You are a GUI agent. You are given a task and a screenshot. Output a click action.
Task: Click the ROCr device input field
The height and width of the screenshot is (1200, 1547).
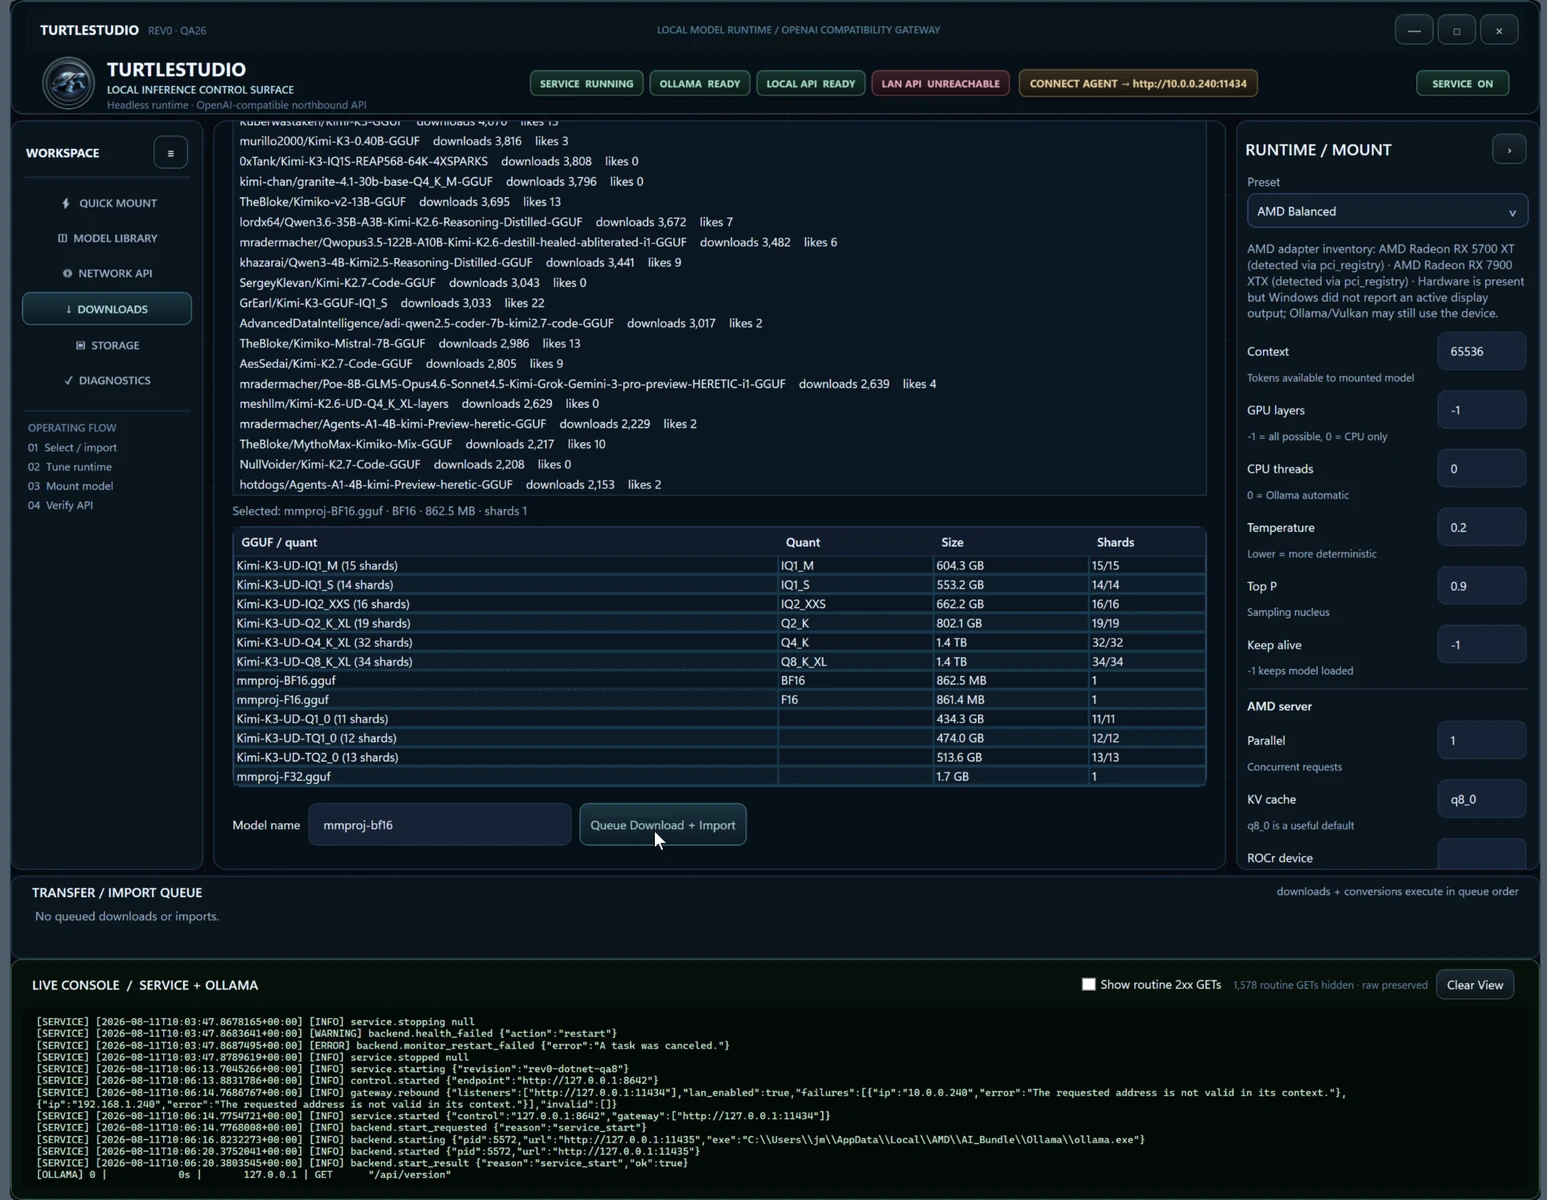(x=1481, y=855)
